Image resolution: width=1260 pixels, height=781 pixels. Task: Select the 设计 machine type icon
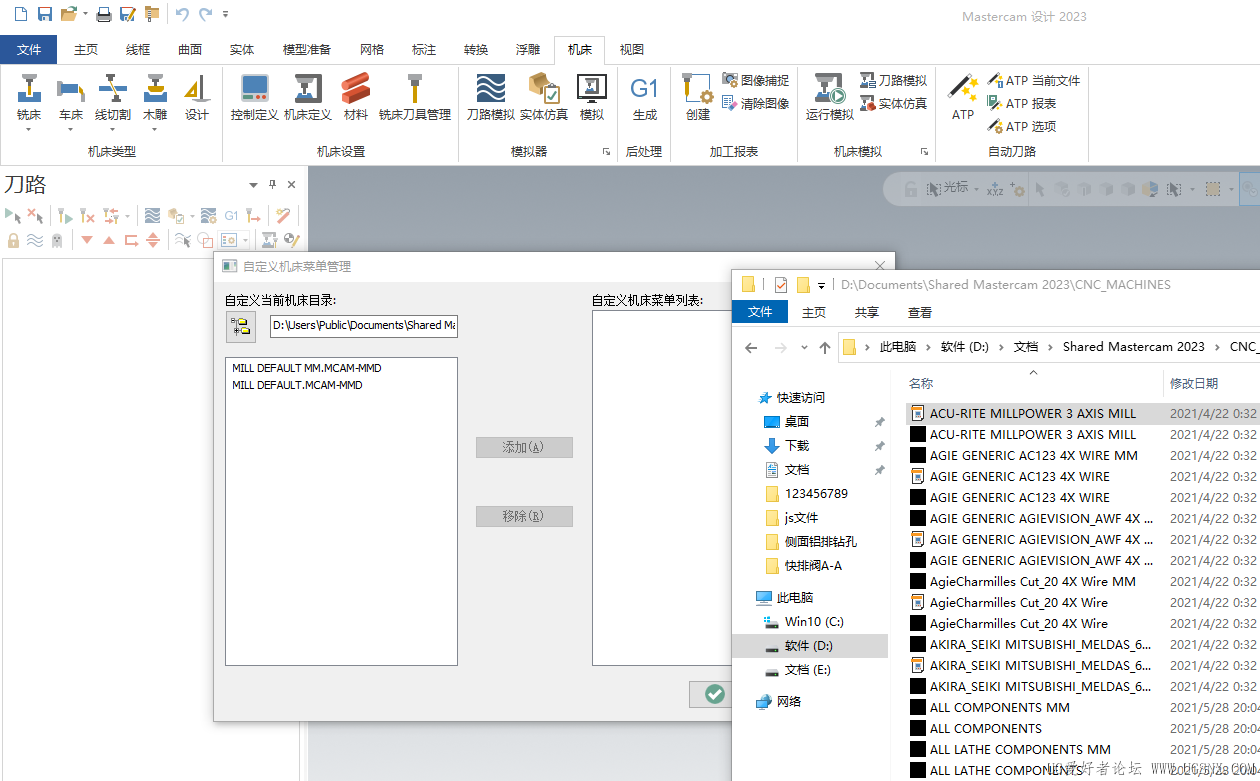(x=197, y=97)
